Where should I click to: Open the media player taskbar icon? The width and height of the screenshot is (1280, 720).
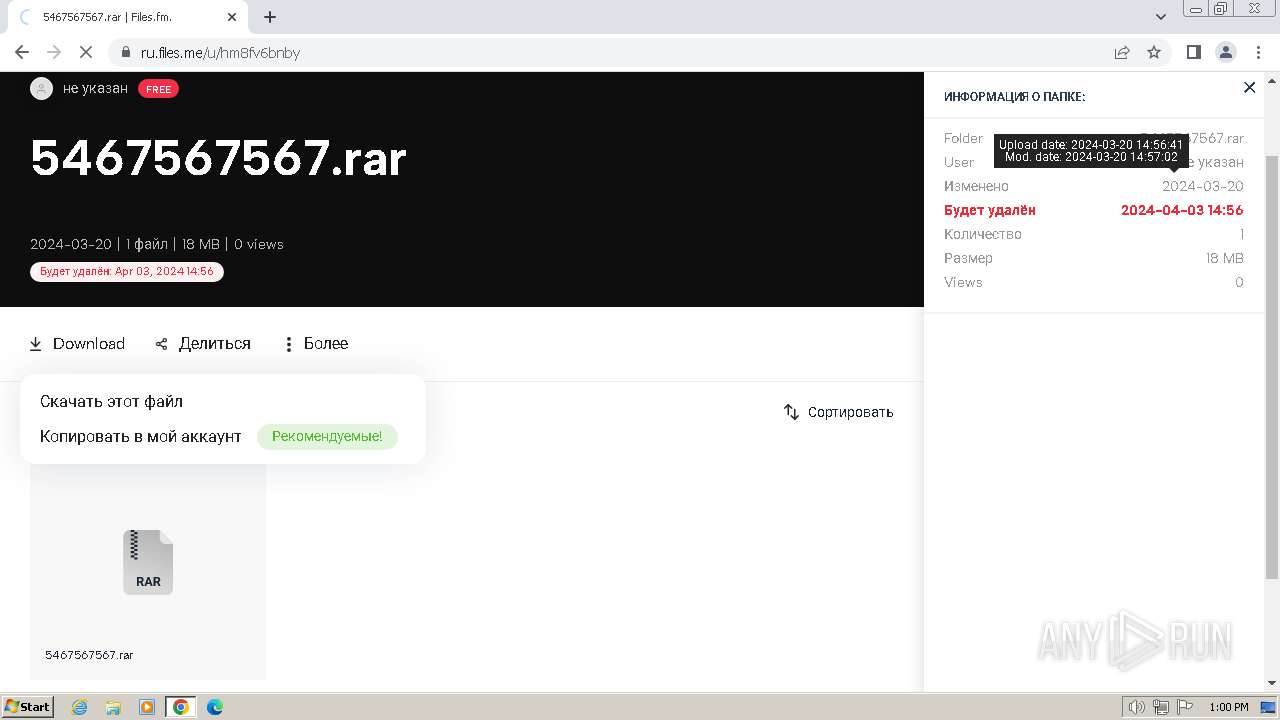[x=146, y=707]
